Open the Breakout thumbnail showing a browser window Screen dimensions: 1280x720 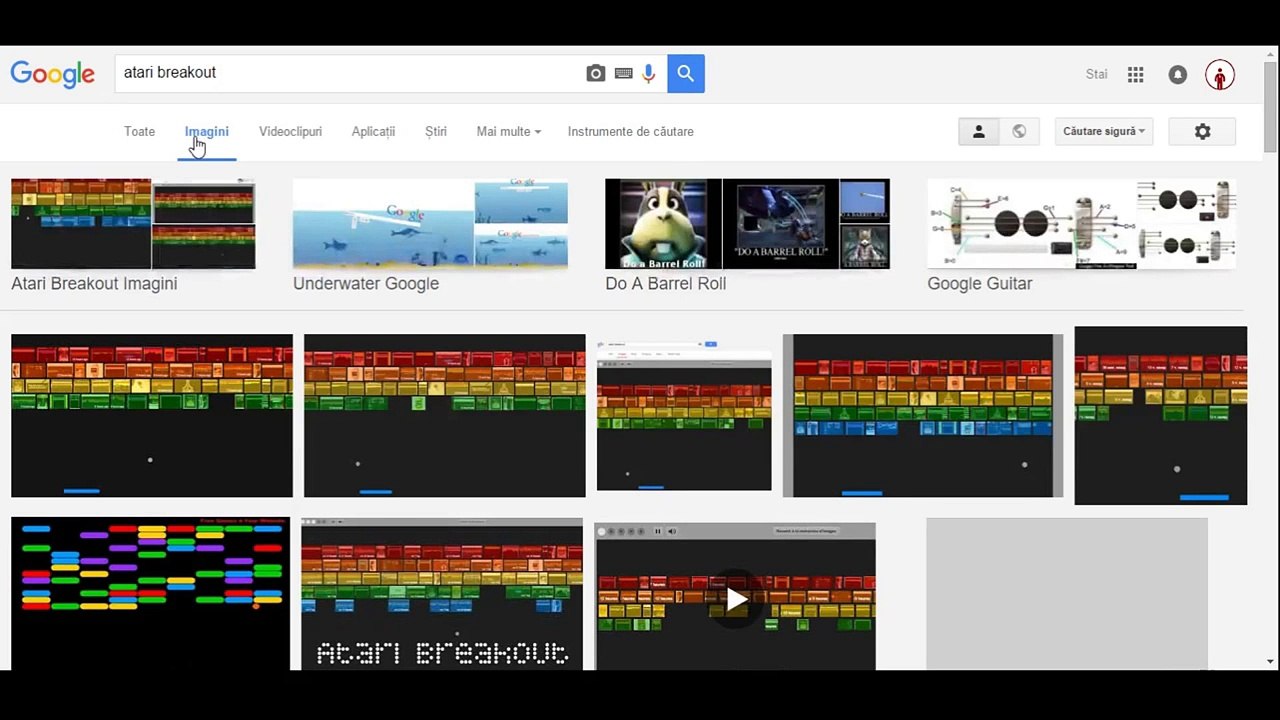click(x=684, y=415)
